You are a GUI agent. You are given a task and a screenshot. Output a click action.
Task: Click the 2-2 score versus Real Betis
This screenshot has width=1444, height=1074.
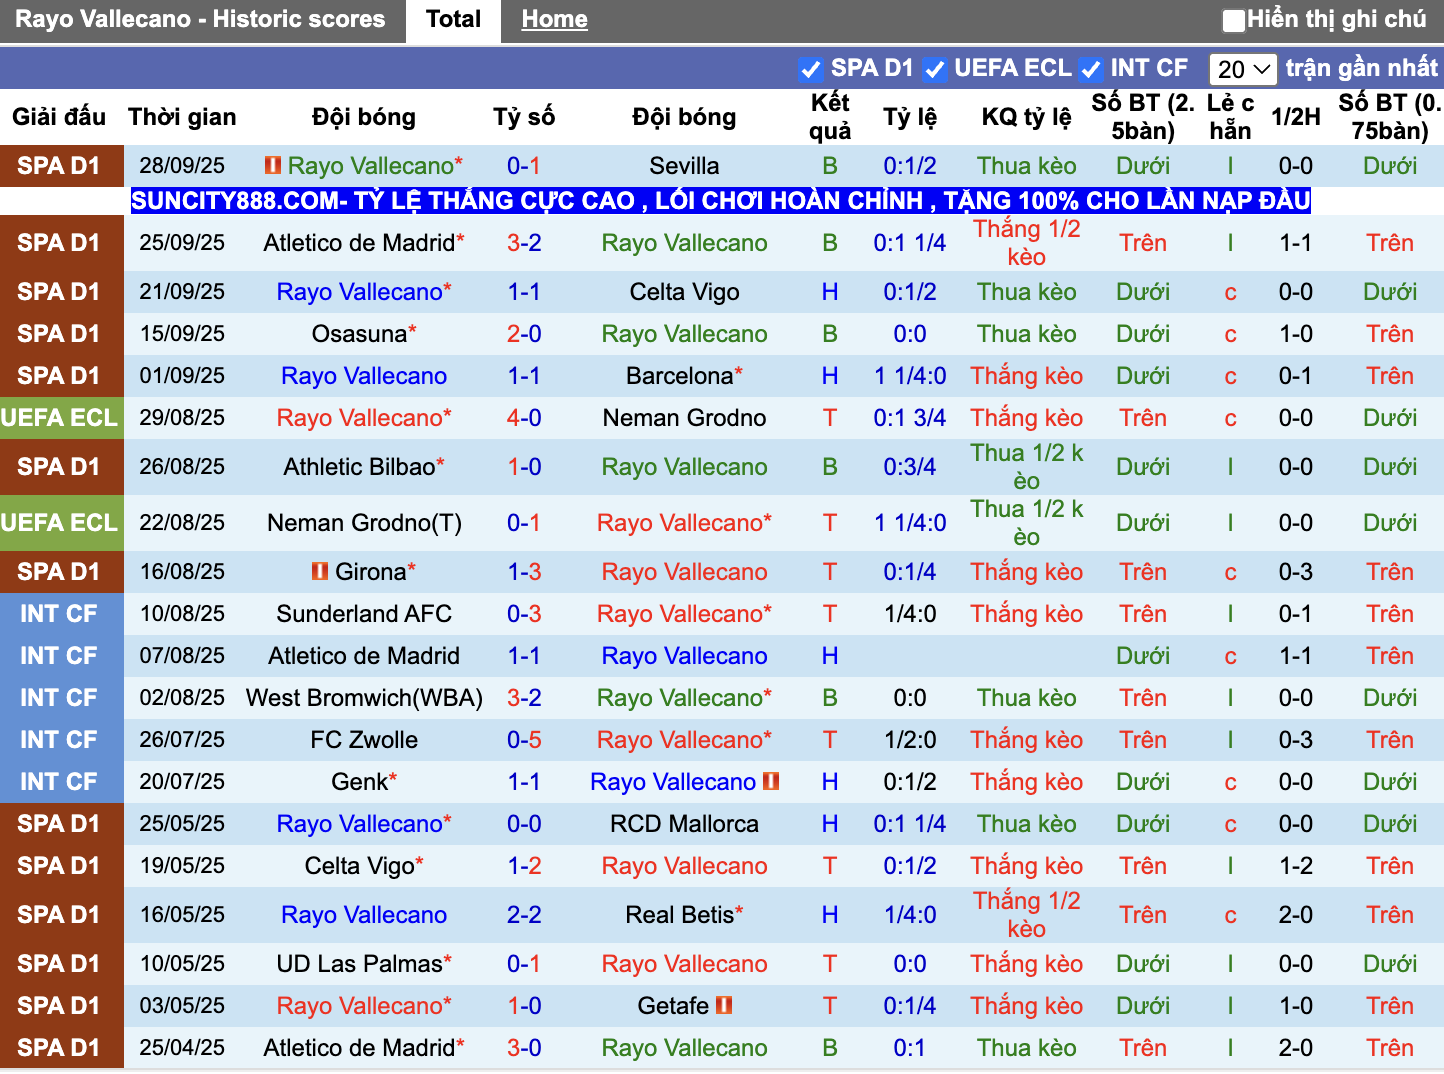click(524, 915)
